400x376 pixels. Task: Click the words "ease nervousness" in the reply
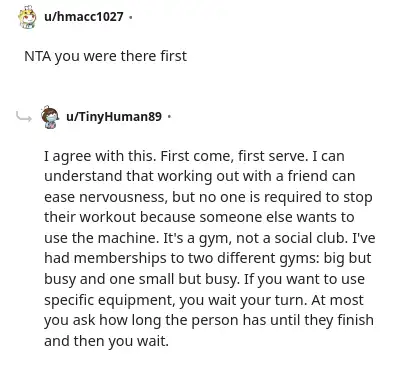point(105,197)
